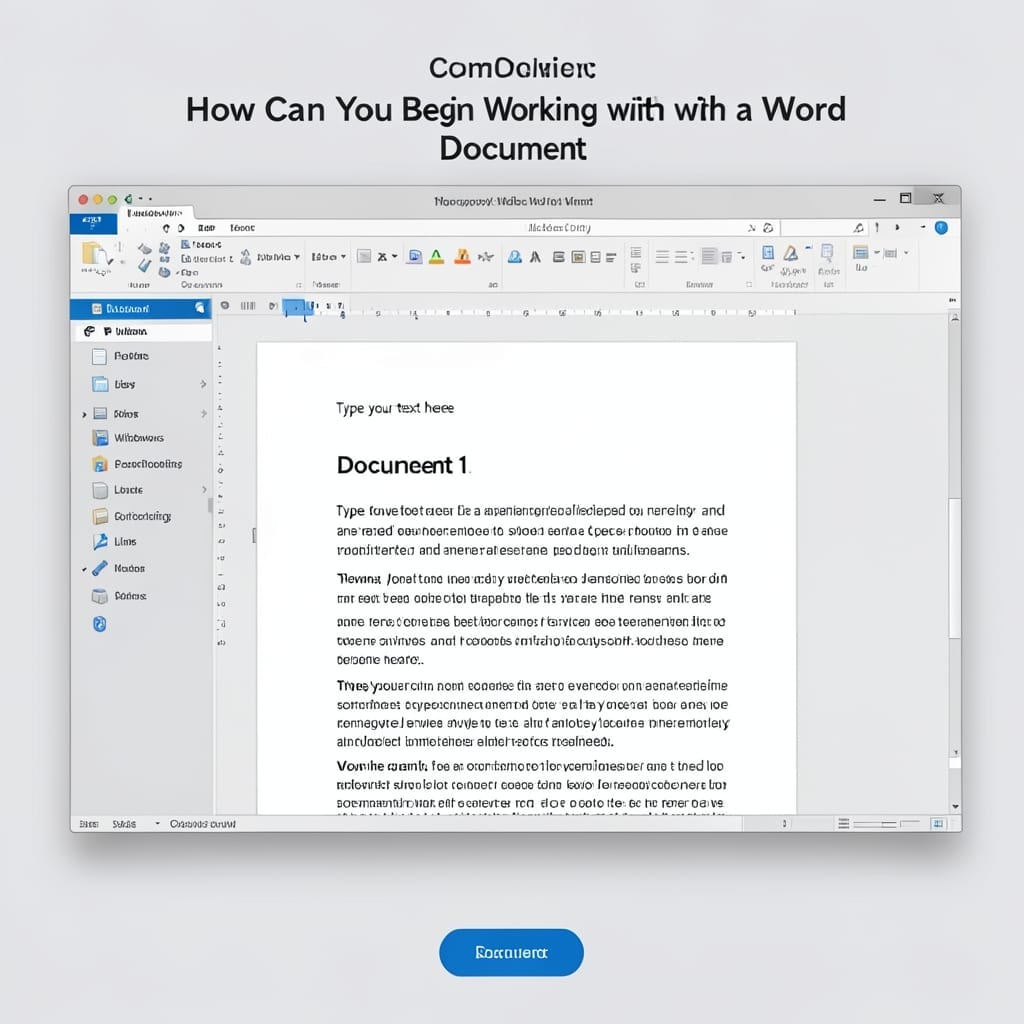
Task: Click the 'Wilbbwors' save disk icon in the sidebar
Action: click(x=100, y=438)
